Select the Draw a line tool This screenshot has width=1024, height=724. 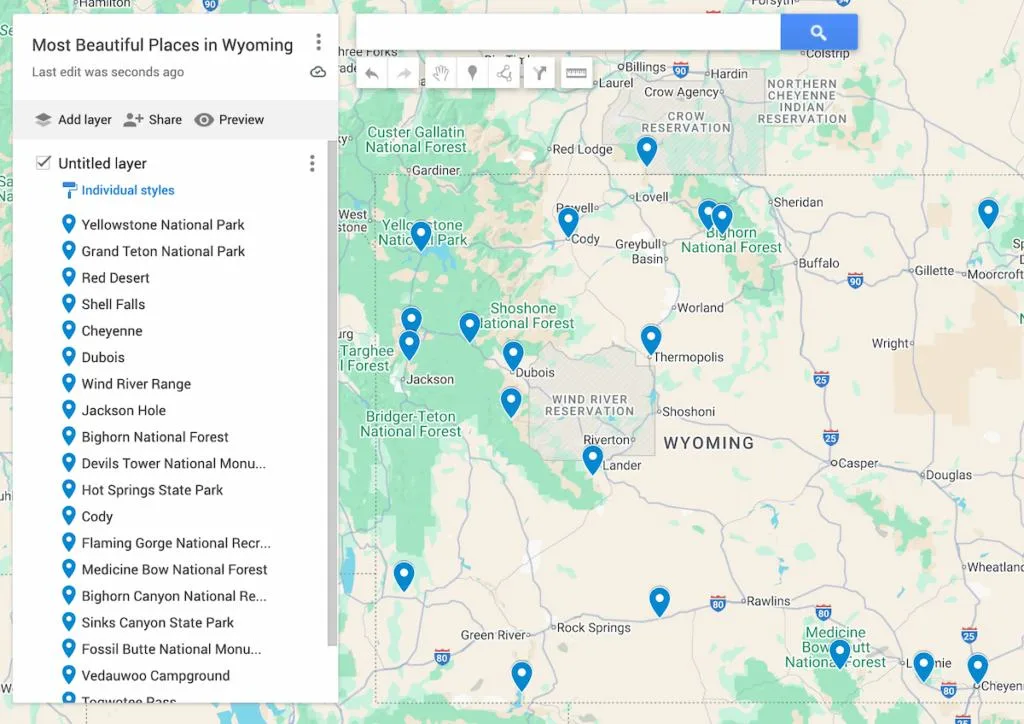tap(504, 73)
